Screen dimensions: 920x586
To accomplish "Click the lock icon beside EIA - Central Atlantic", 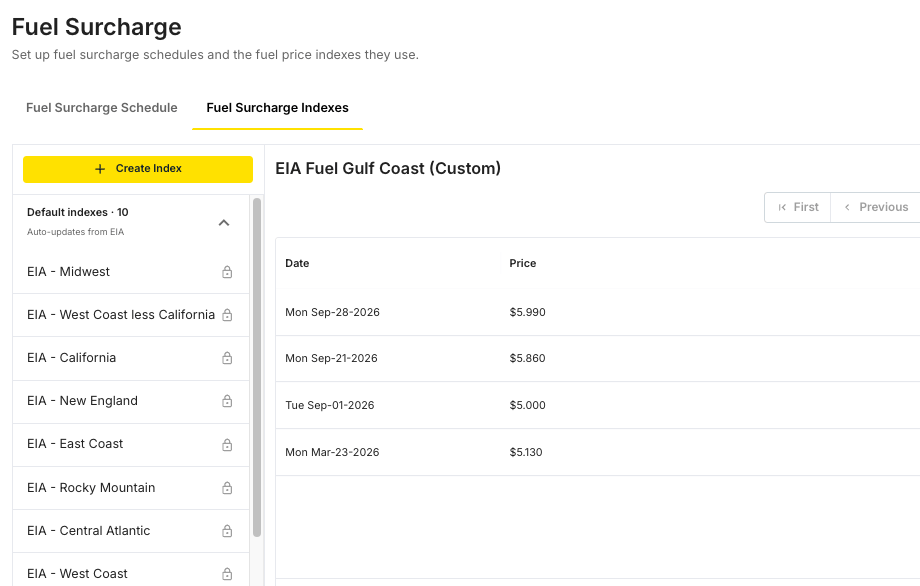I will pos(227,530).
